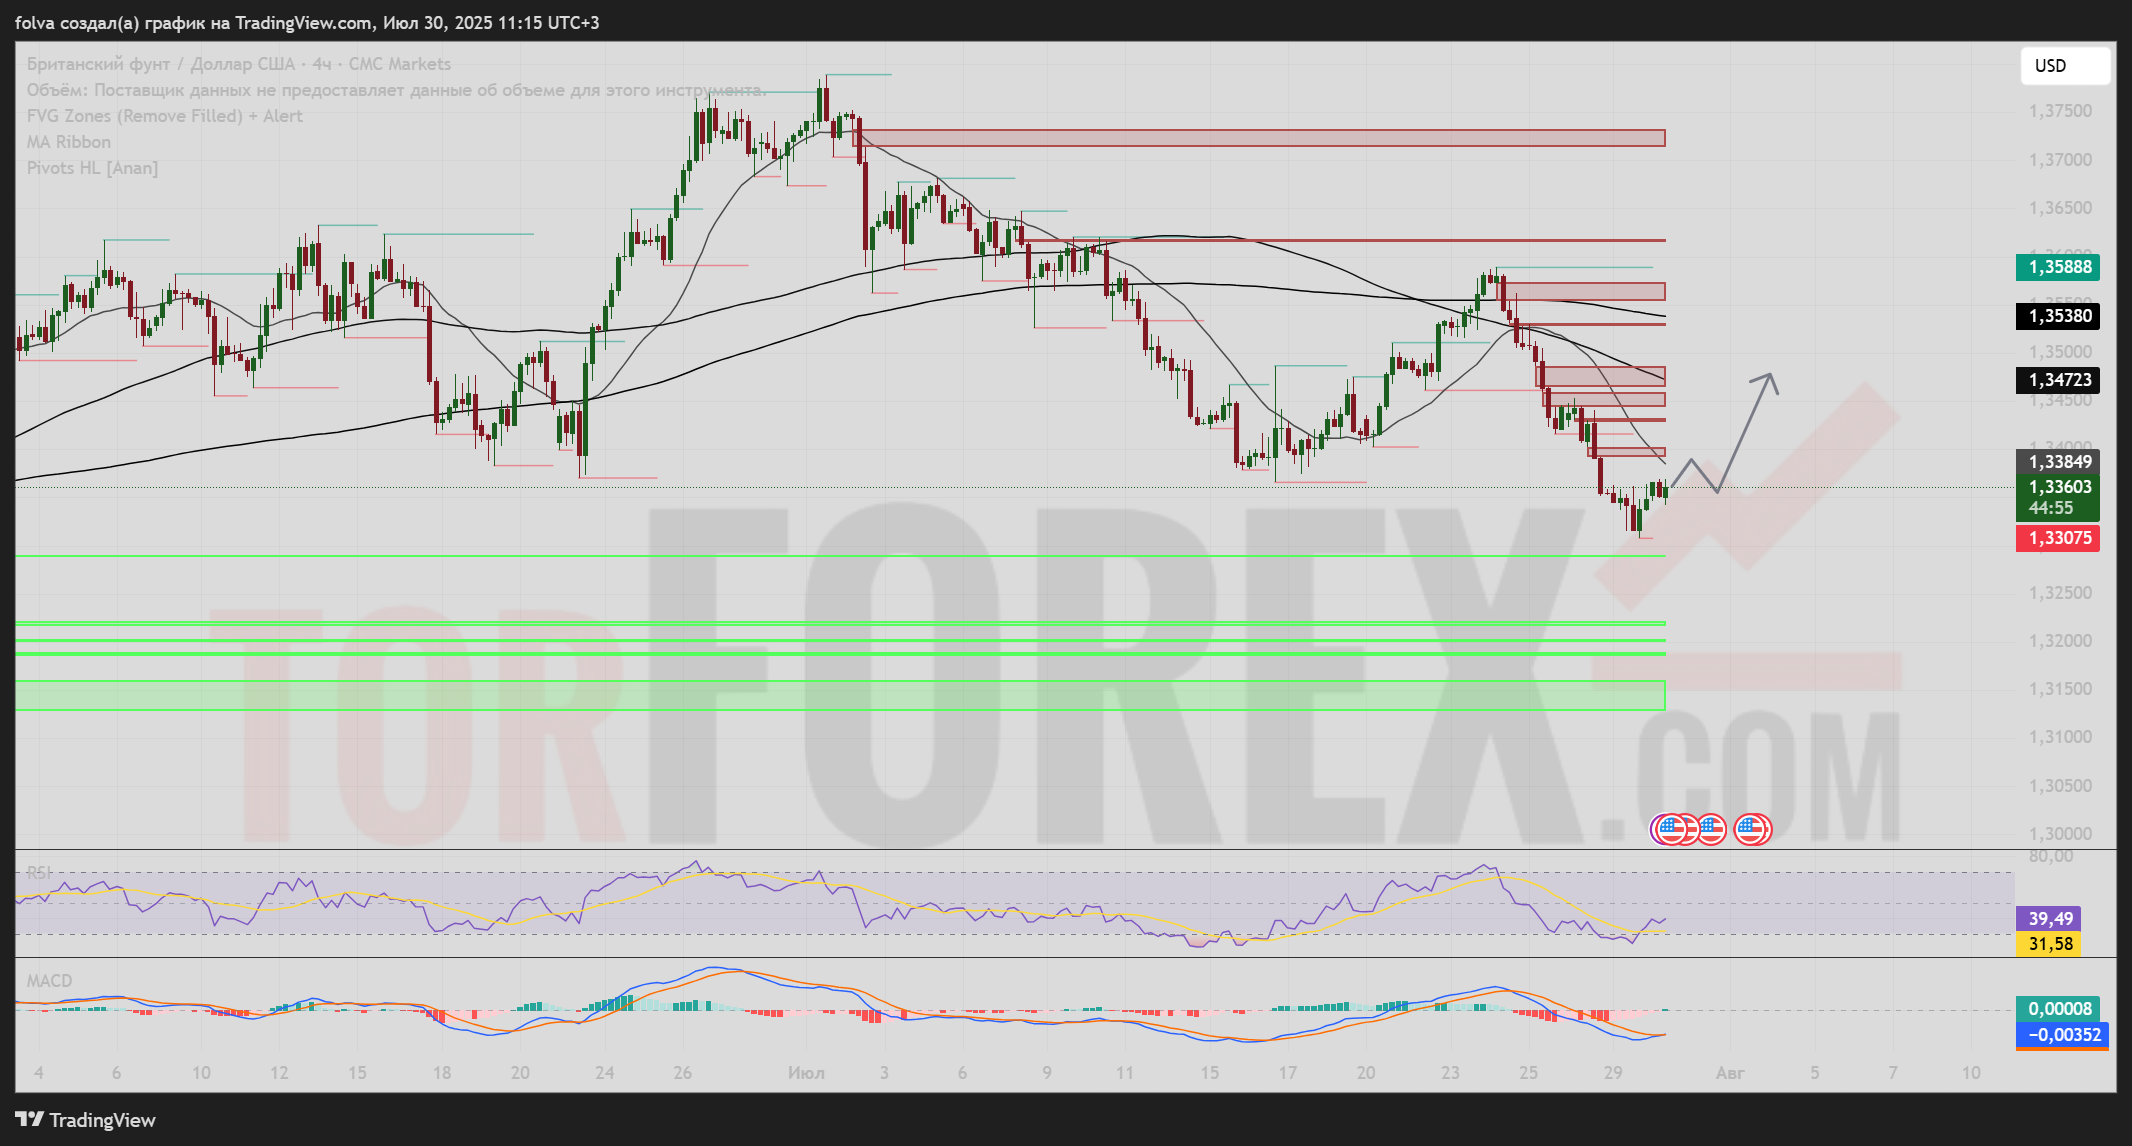Click the rightmost US flag event icon
The width and height of the screenshot is (2132, 1146).
point(1751,829)
